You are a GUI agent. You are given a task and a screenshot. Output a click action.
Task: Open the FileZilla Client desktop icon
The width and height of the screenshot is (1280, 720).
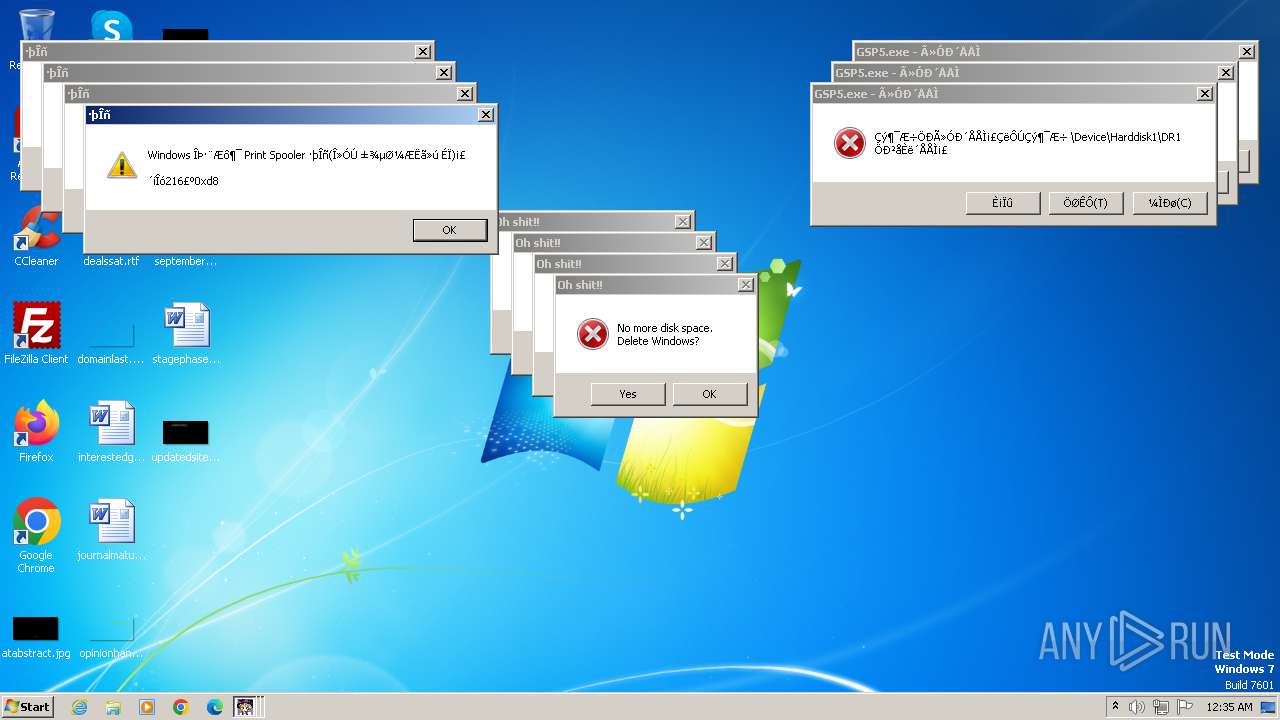tap(36, 333)
